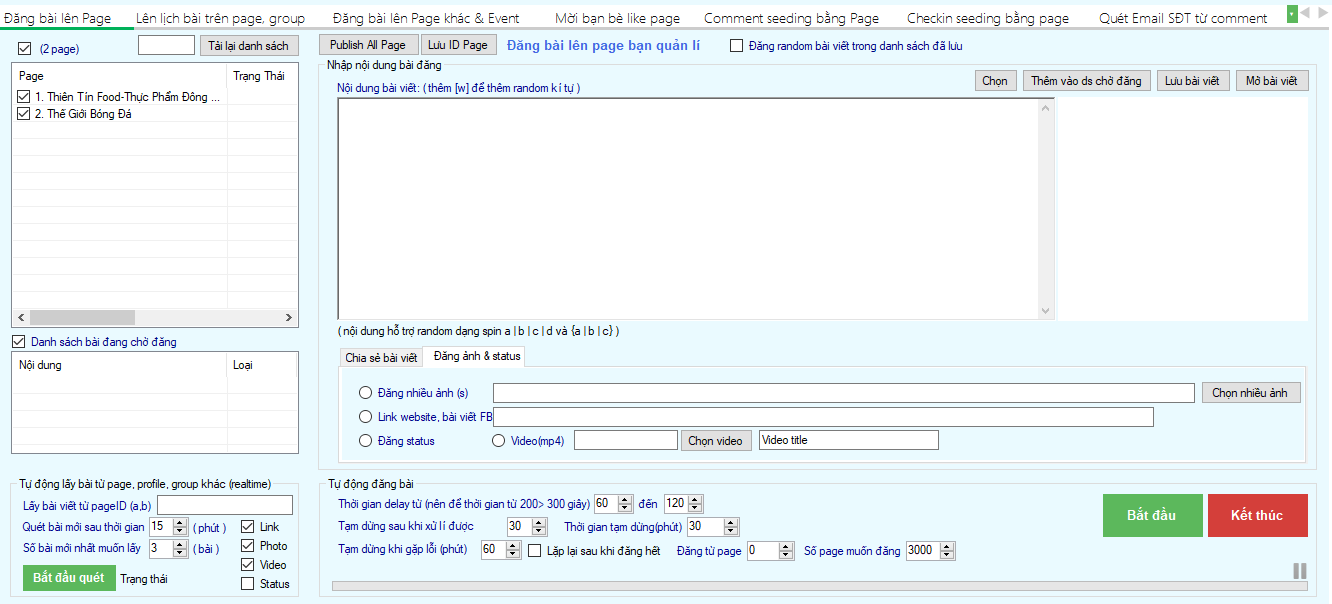Screen dimensions: 1332x604
Task: Select the Đăng status radio option
Action: (x=366, y=440)
